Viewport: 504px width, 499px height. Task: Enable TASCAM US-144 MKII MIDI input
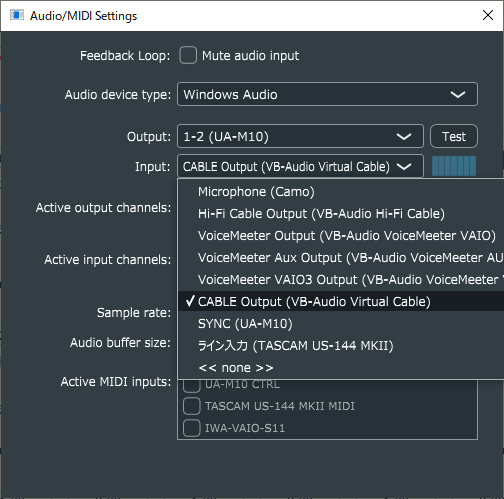(x=192, y=406)
